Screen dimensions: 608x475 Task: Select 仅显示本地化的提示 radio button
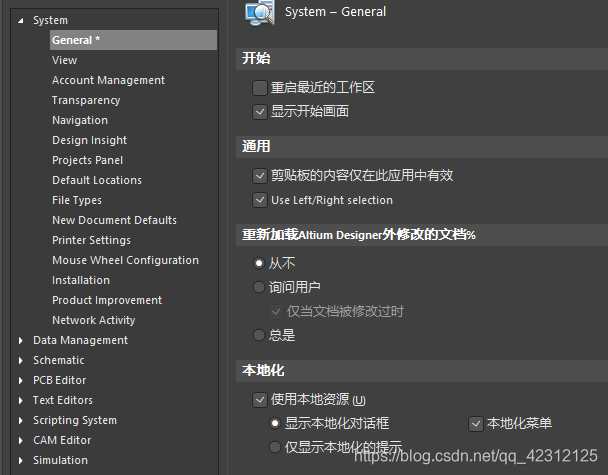tap(275, 447)
